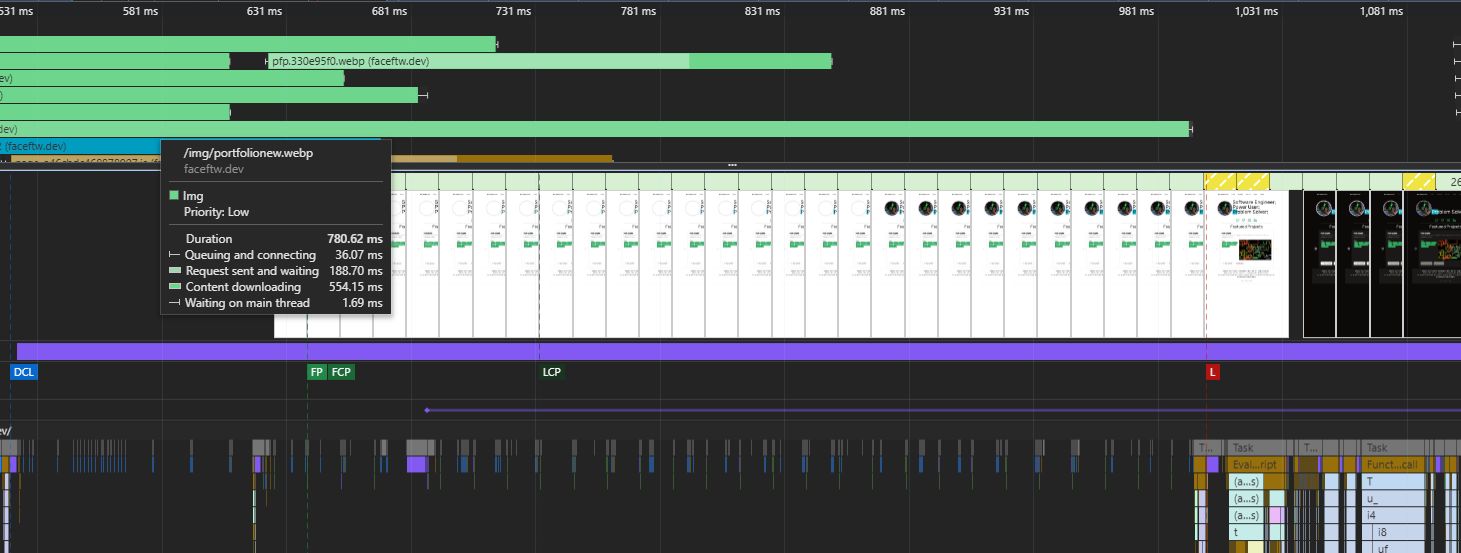The image size is (1461, 553).
Task: Click the first yellow striped dropped frame
Action: 1220,181
